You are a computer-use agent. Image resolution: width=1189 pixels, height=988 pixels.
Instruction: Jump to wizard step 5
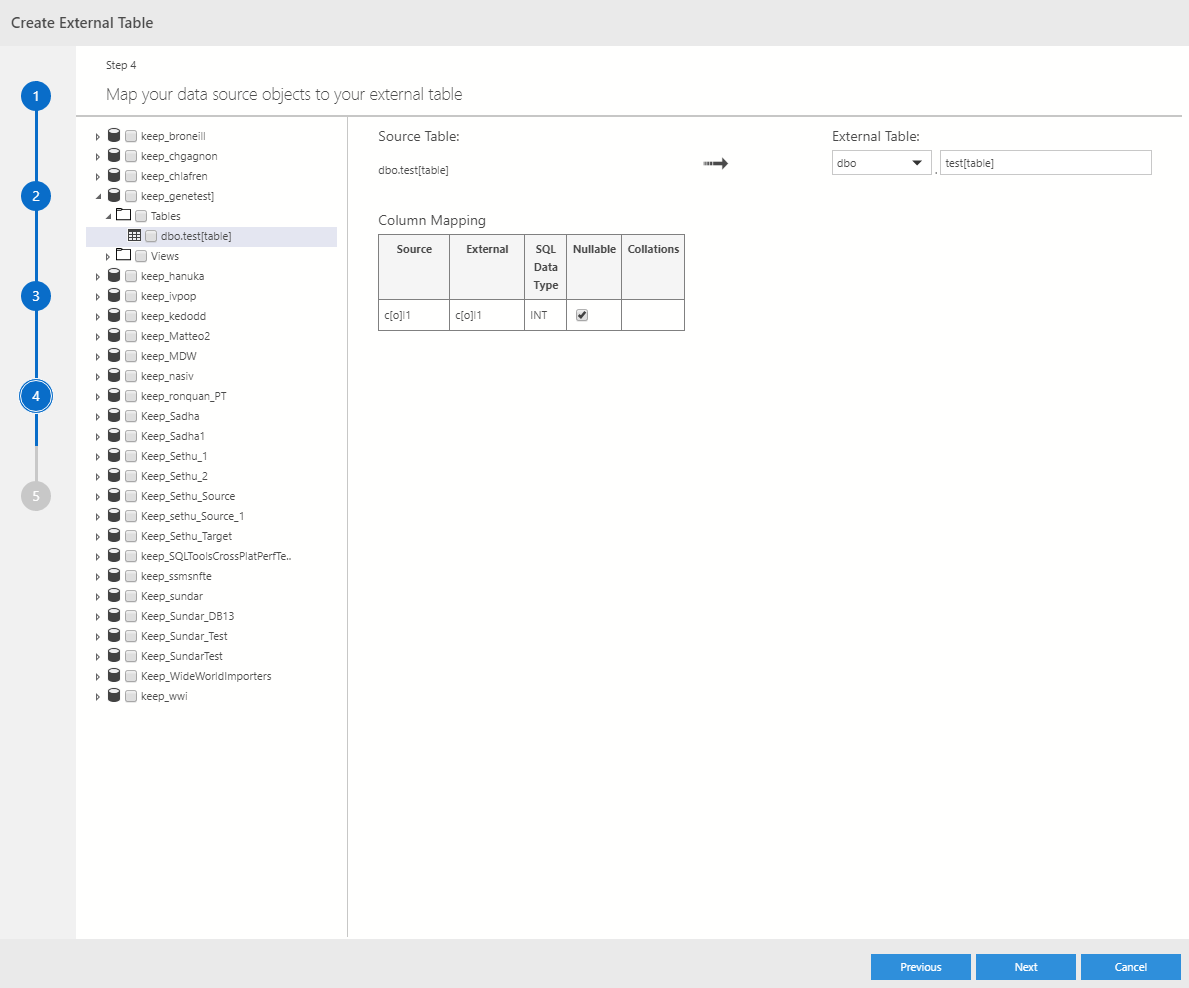(36, 496)
